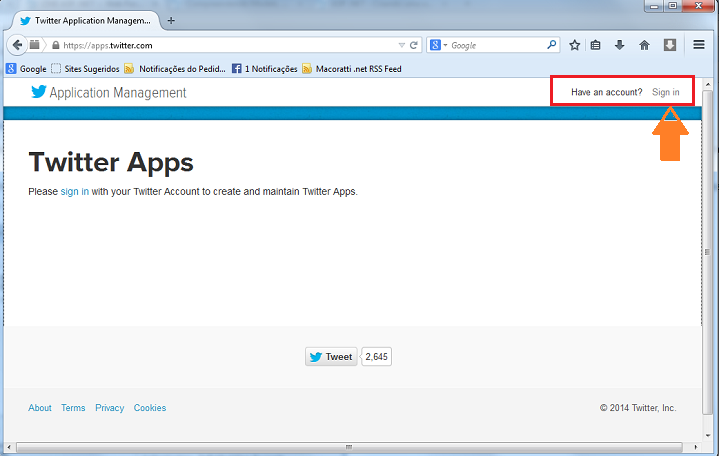This screenshot has height=456, width=719.
Task: Open a new tab with the plus button
Action: [x=171, y=20]
